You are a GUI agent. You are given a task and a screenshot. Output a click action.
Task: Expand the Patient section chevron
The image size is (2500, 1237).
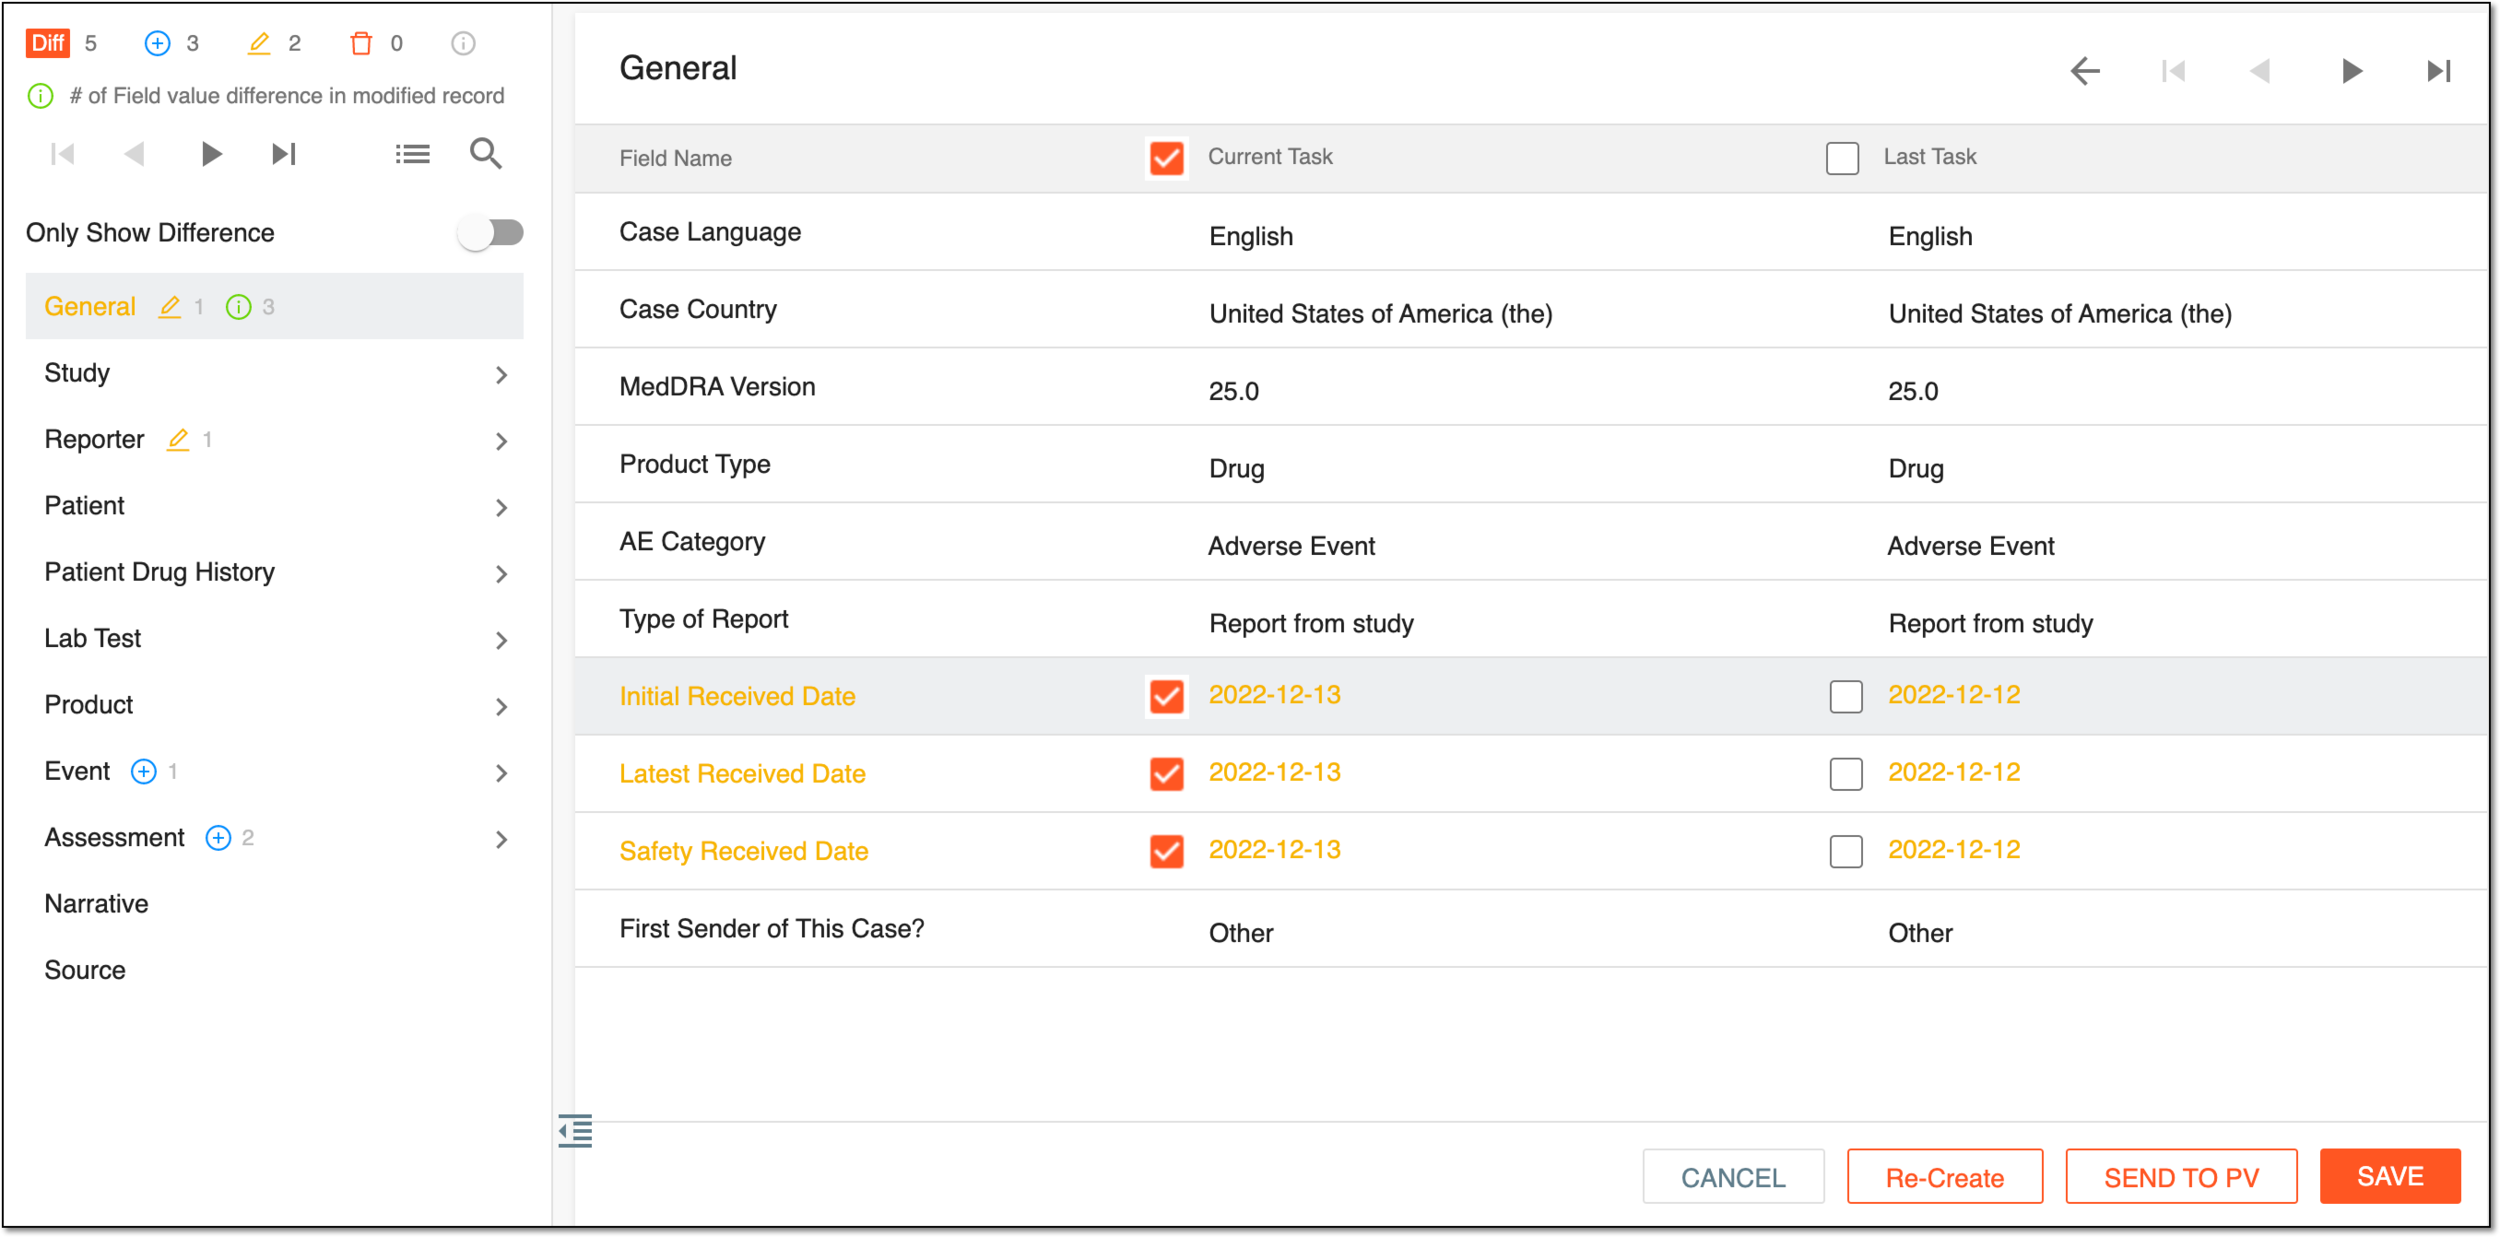click(502, 508)
